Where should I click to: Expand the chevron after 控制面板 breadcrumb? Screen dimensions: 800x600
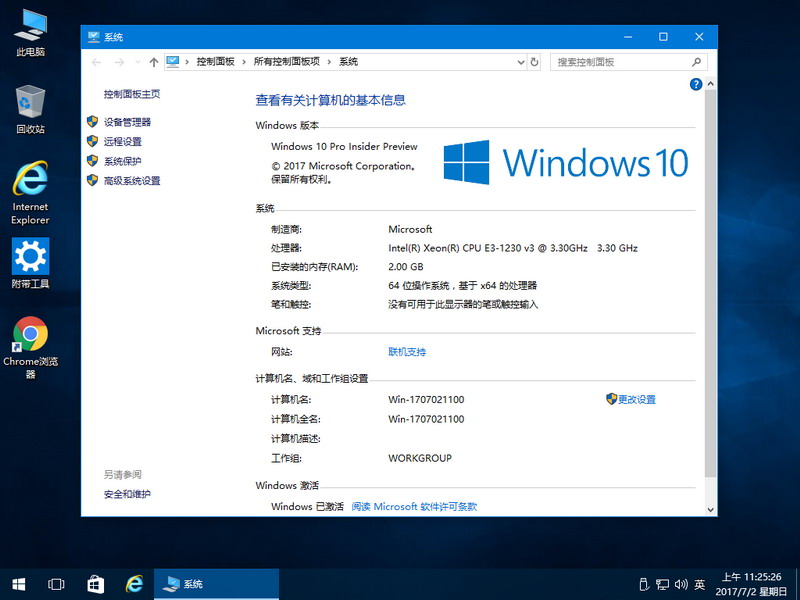point(244,62)
